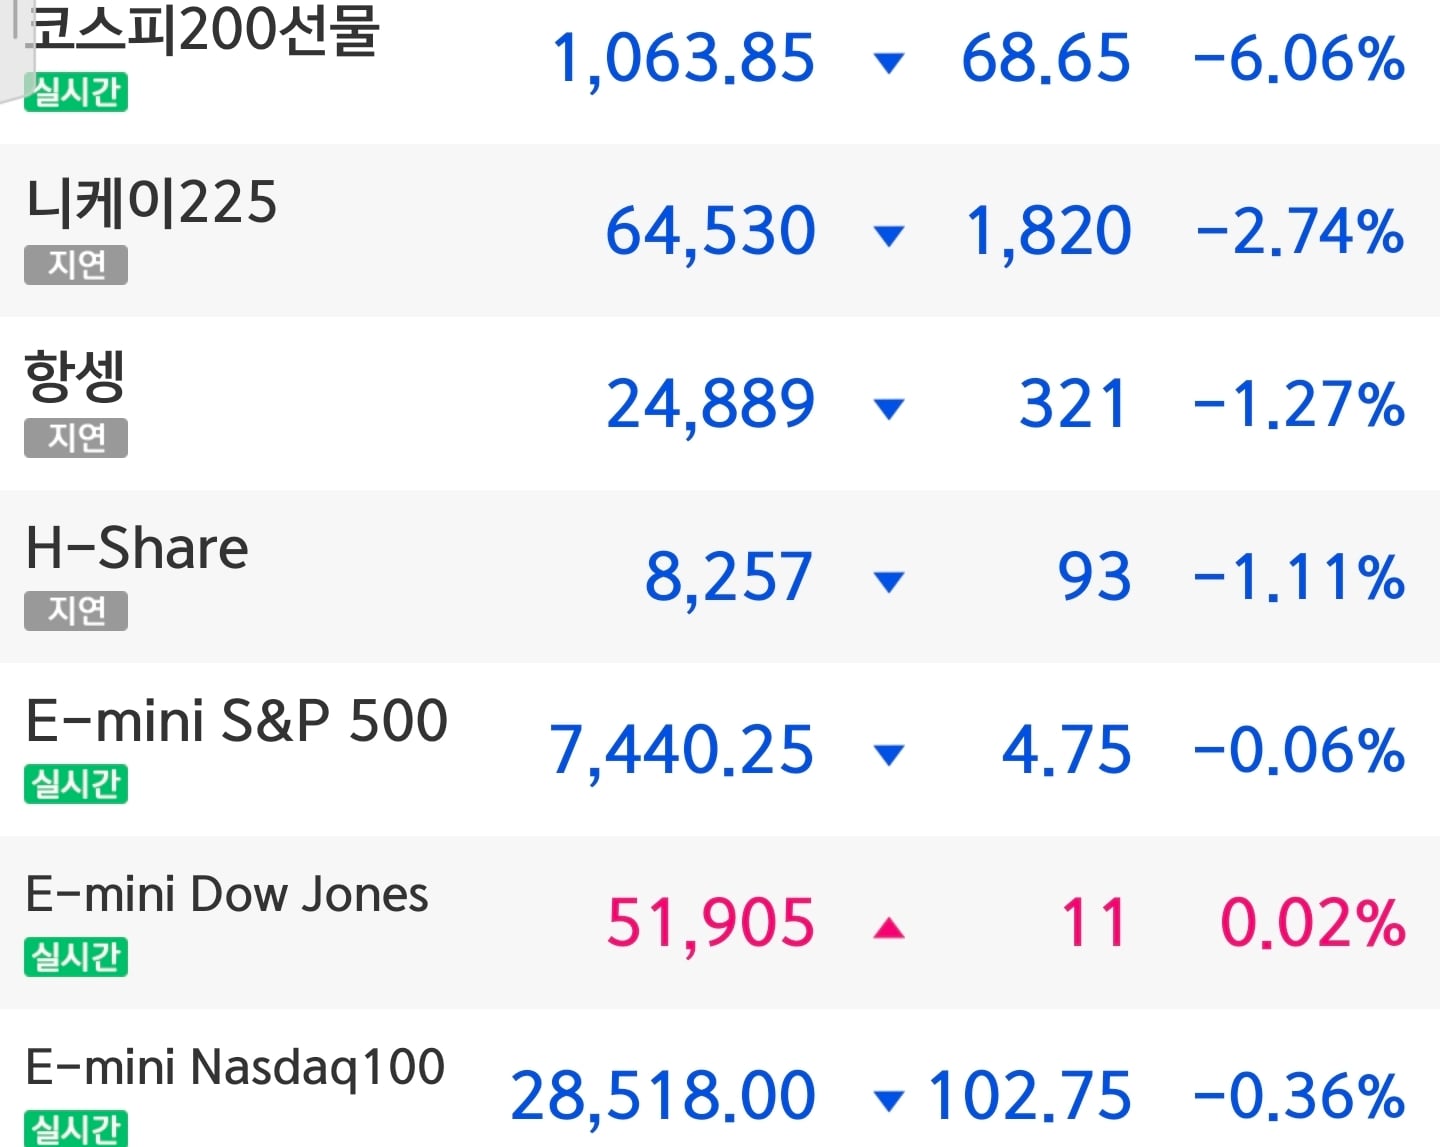Click the 7,440.25 price value
Screen dimensions: 1440x1147
point(682,751)
